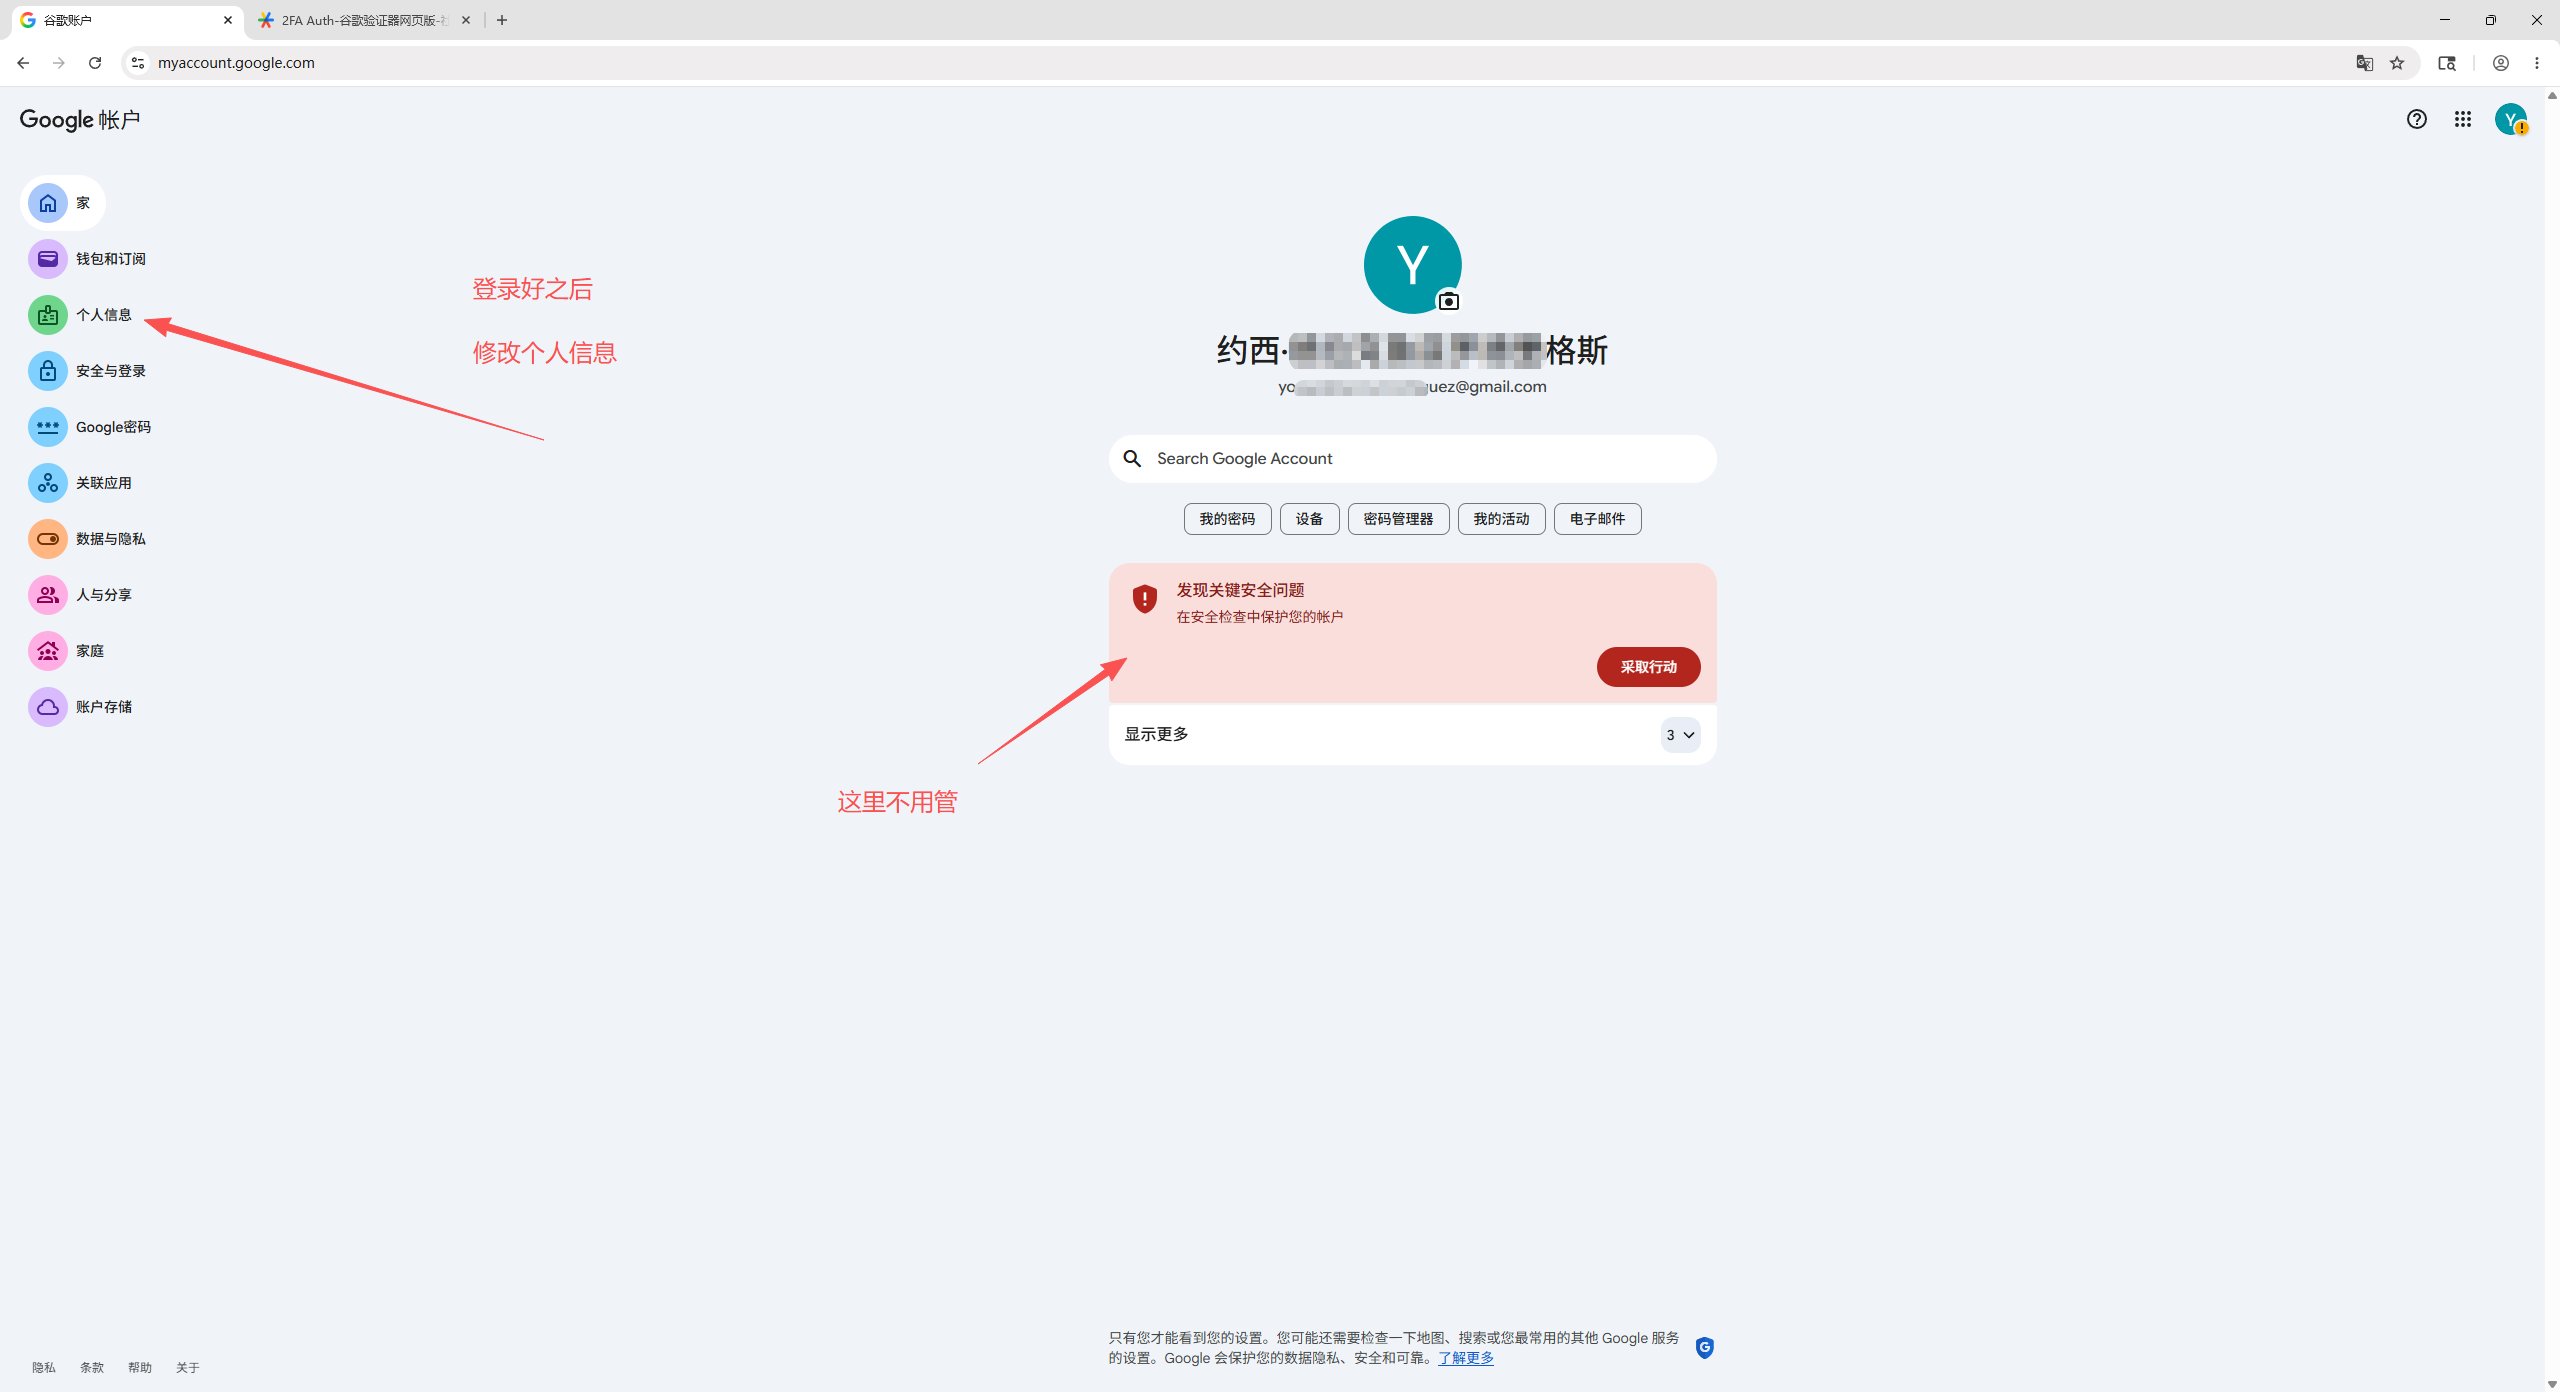View site information icon beside the URL
Image resolution: width=2560 pixels, height=1392 pixels.
click(x=138, y=63)
